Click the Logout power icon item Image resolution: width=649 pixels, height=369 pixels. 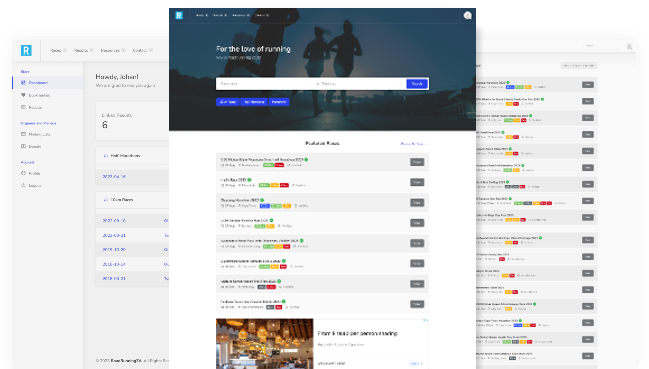(31, 185)
